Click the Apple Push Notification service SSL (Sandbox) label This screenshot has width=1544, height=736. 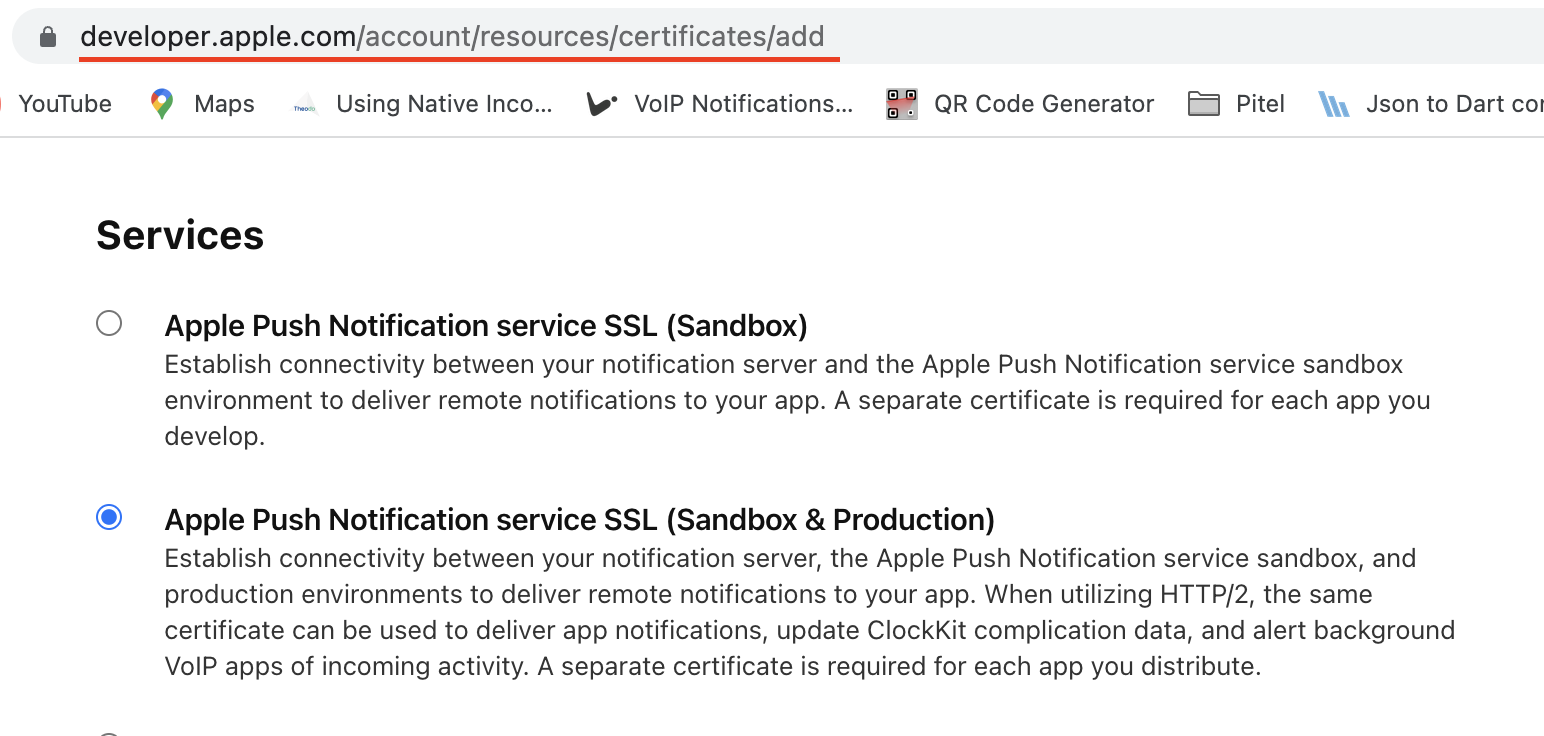pyautogui.click(x=486, y=326)
